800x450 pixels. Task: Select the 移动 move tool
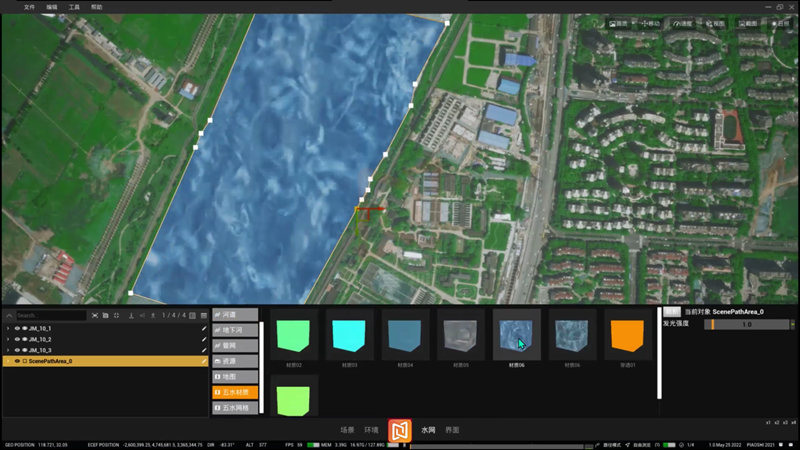pyautogui.click(x=651, y=23)
